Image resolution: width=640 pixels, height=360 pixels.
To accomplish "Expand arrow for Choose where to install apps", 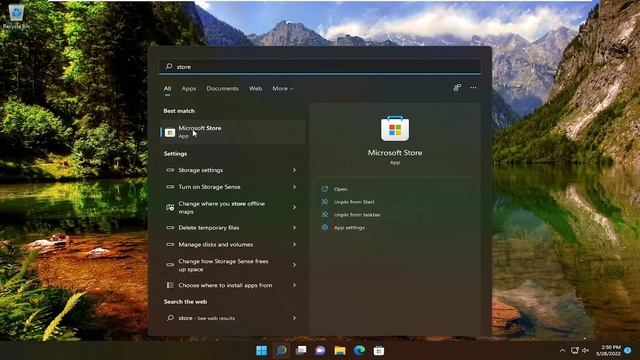I will 294,285.
